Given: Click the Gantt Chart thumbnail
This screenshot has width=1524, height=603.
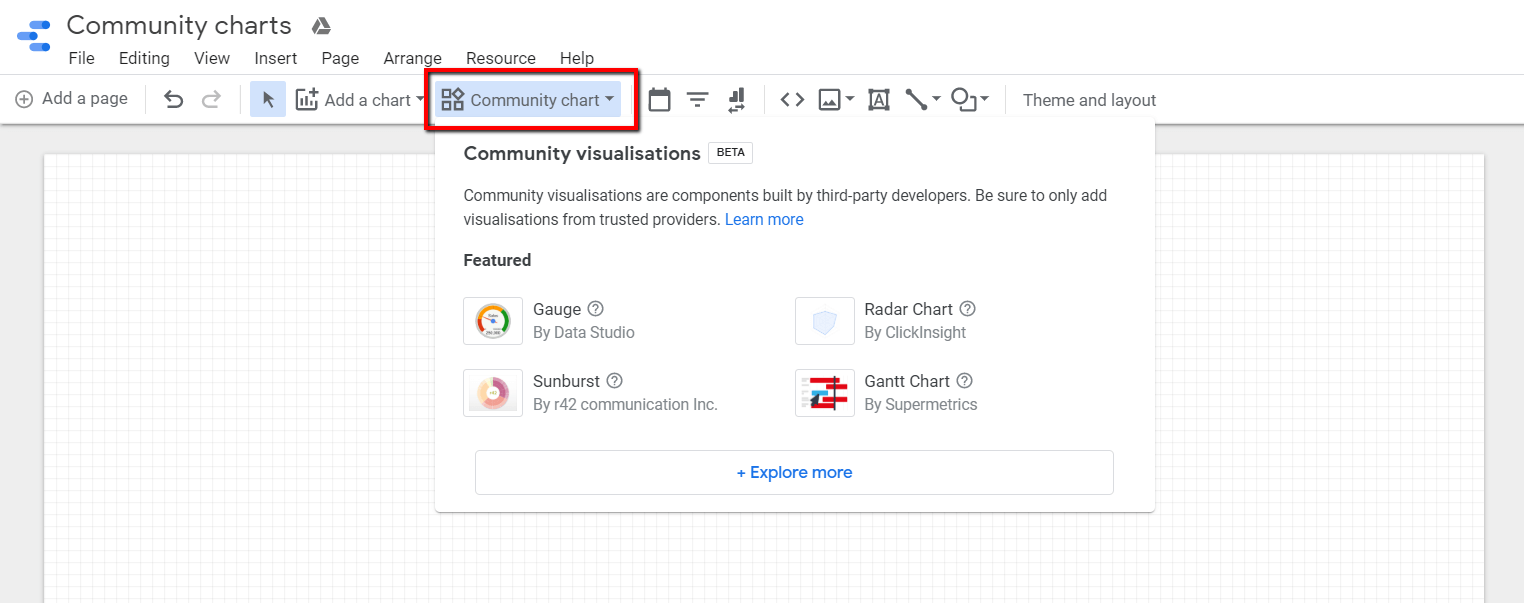Looking at the screenshot, I should [x=825, y=393].
